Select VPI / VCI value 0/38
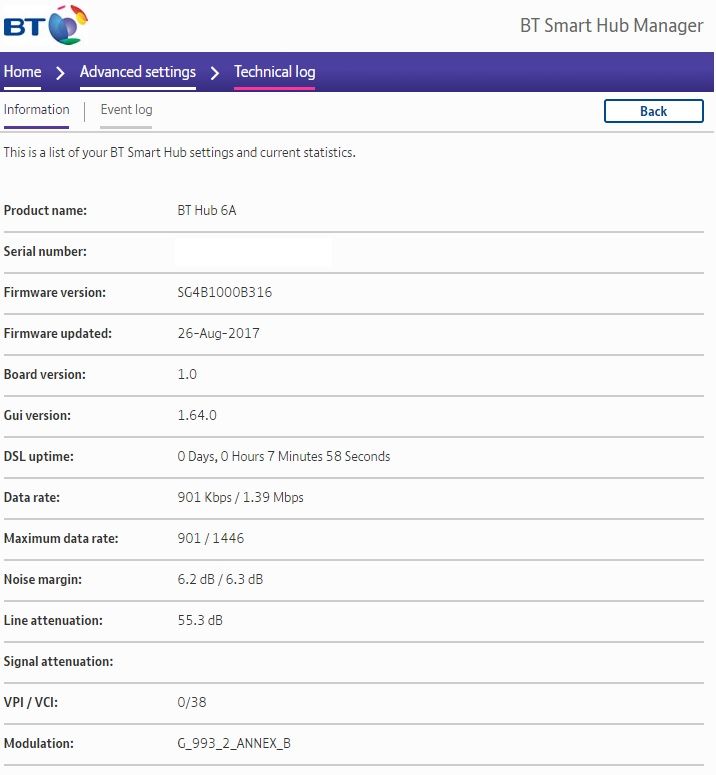 [192, 702]
